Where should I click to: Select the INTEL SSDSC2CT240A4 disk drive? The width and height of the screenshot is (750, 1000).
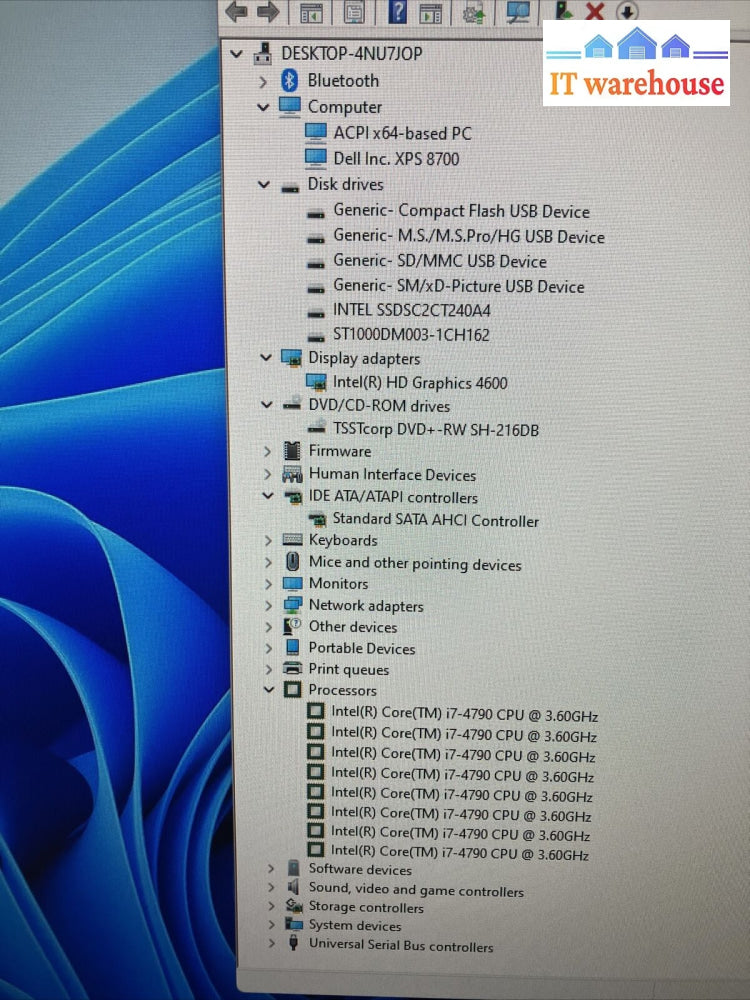coord(411,311)
